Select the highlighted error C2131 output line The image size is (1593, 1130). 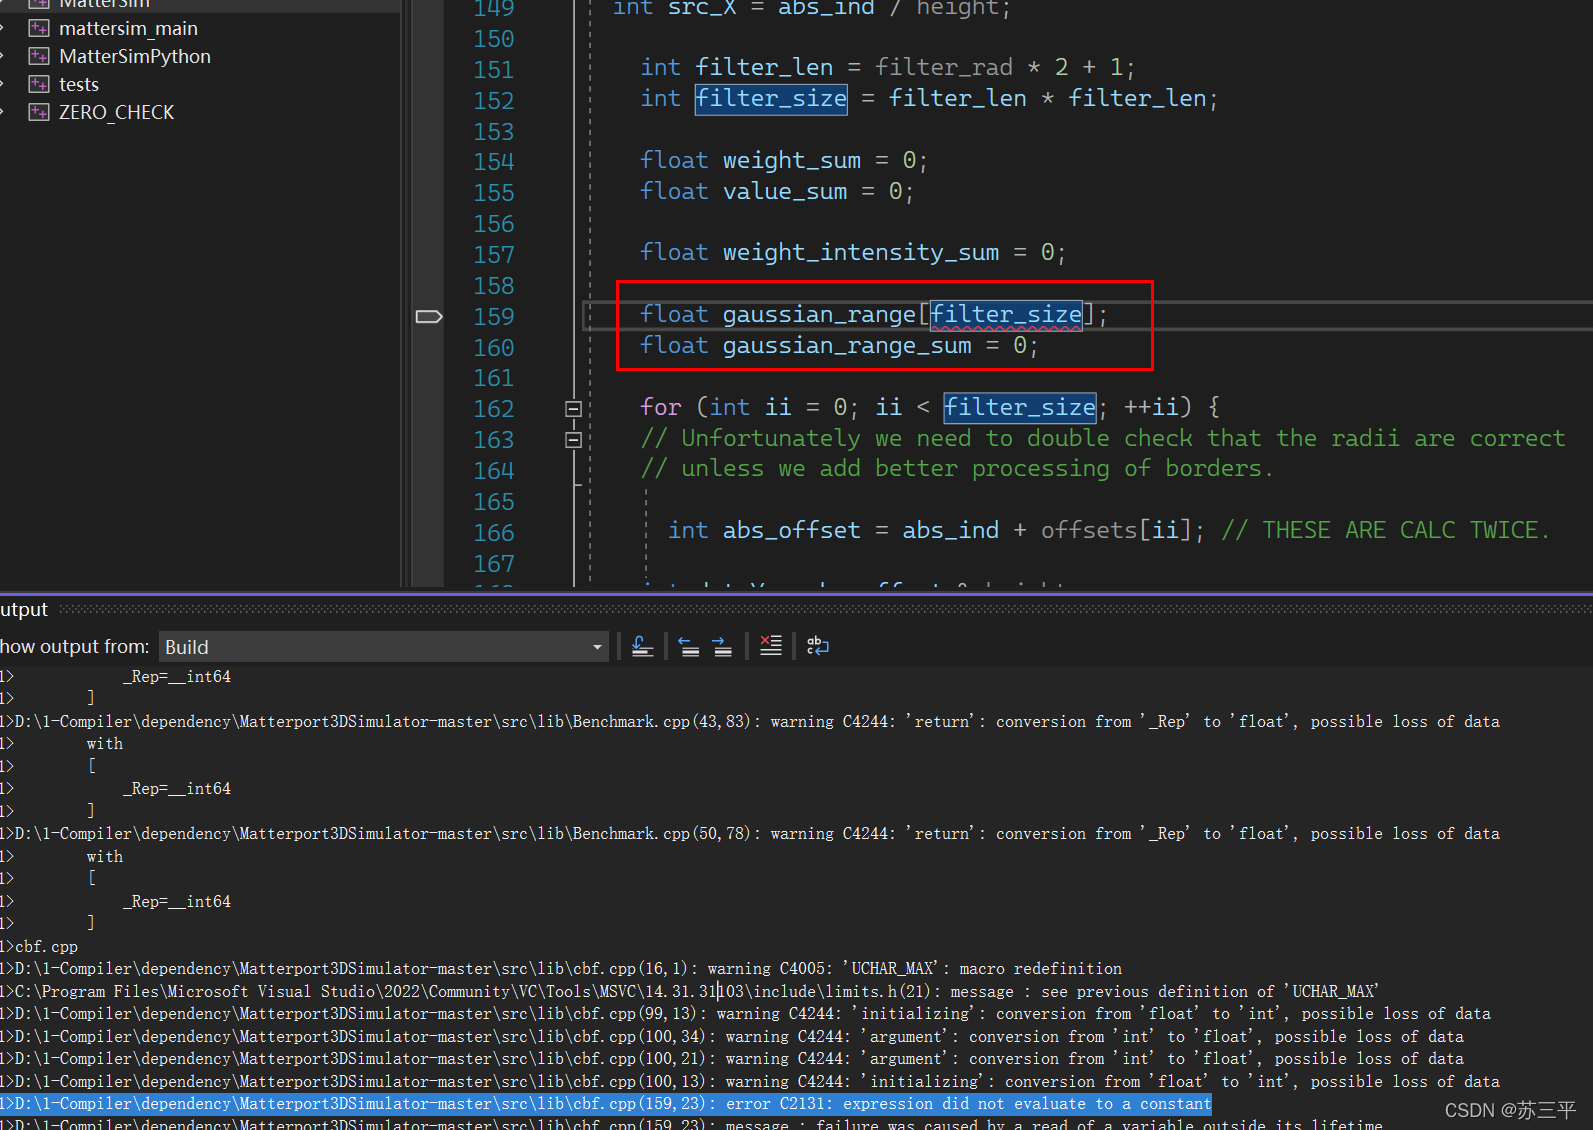[606, 1104]
